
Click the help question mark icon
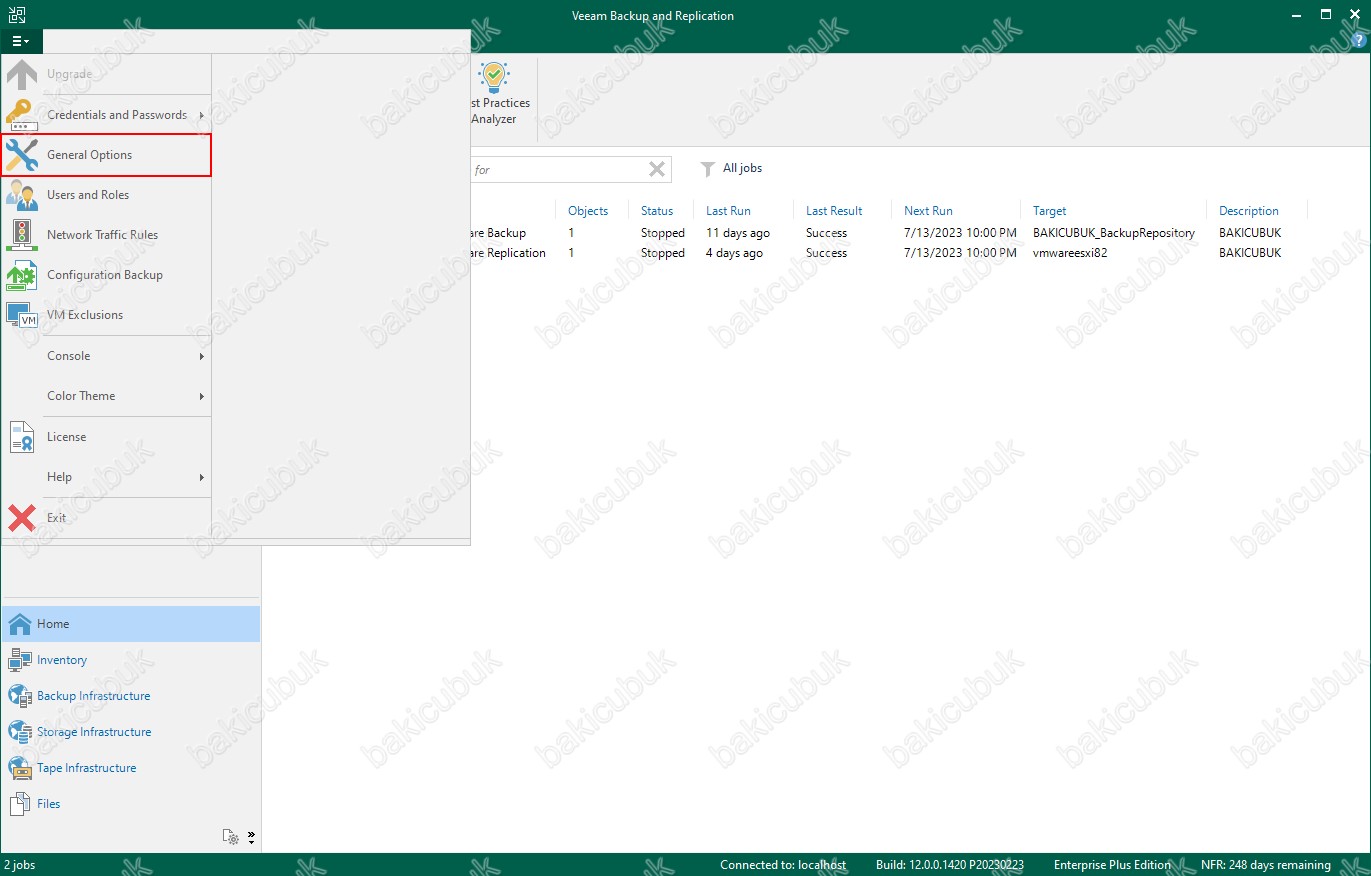click(x=1358, y=41)
